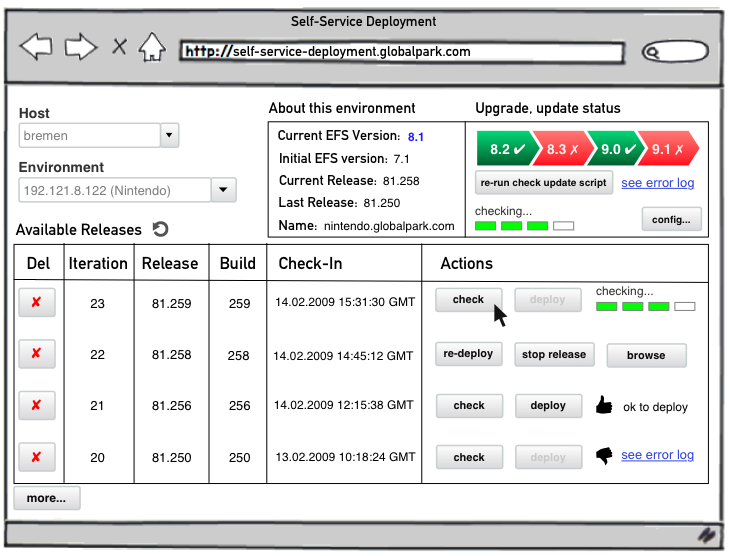This screenshot has height=556, width=730.
Task: Stop release for build 258
Action: [x=554, y=354]
